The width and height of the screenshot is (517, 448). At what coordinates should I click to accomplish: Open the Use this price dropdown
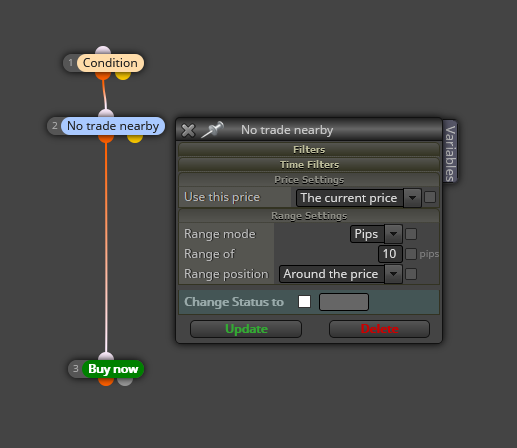pos(358,198)
